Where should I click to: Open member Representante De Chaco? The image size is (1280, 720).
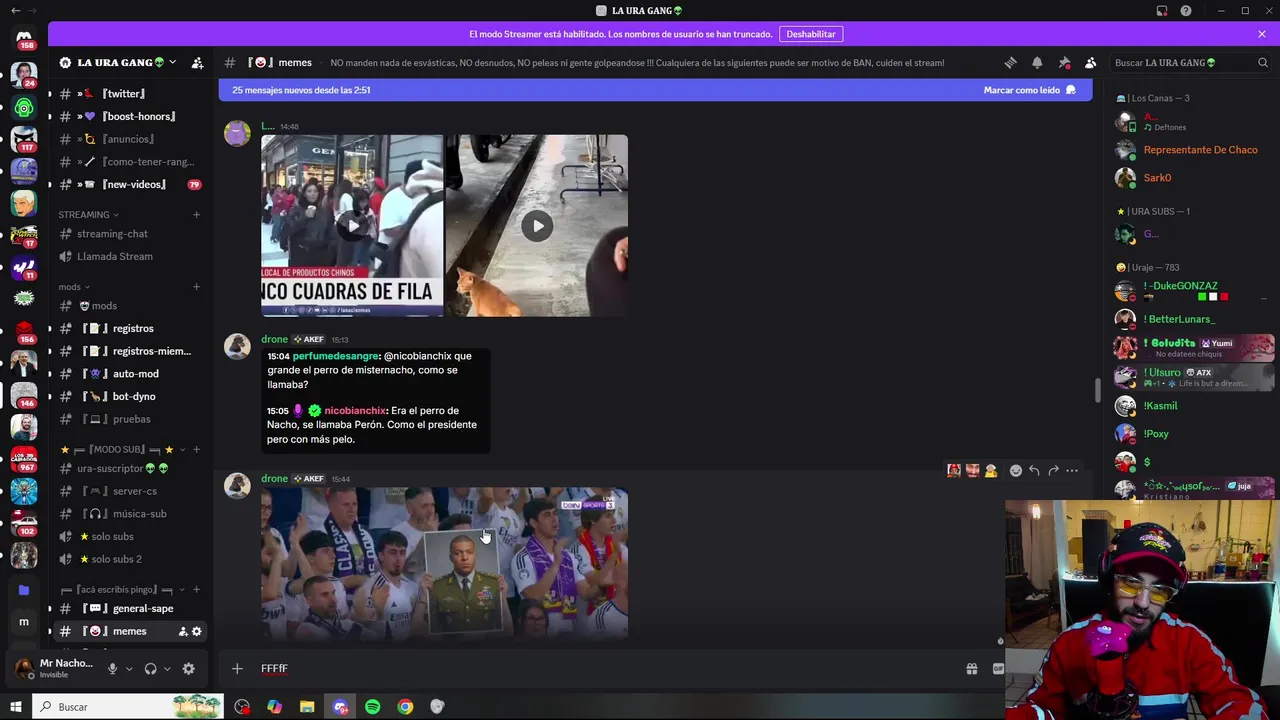click(1200, 150)
